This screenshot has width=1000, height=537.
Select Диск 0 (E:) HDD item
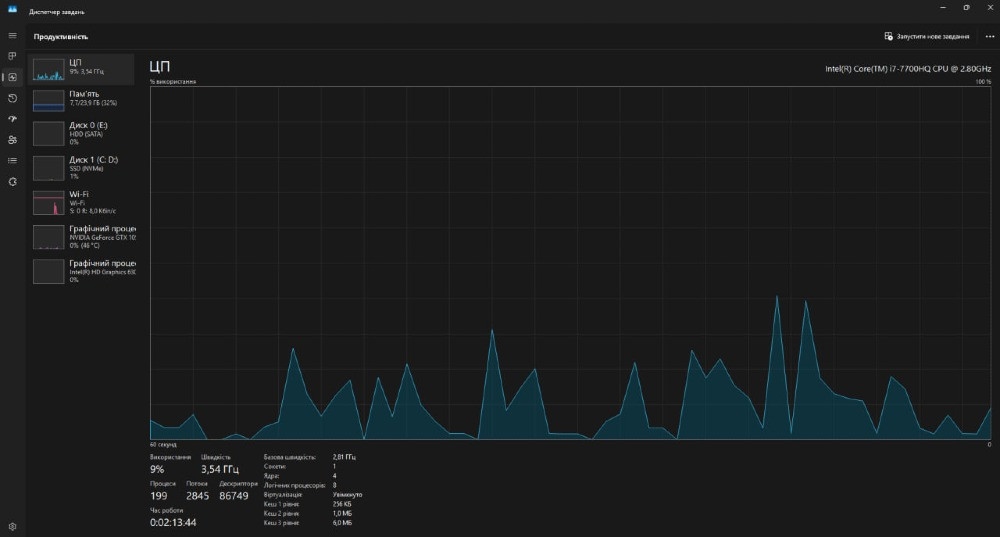click(82, 133)
